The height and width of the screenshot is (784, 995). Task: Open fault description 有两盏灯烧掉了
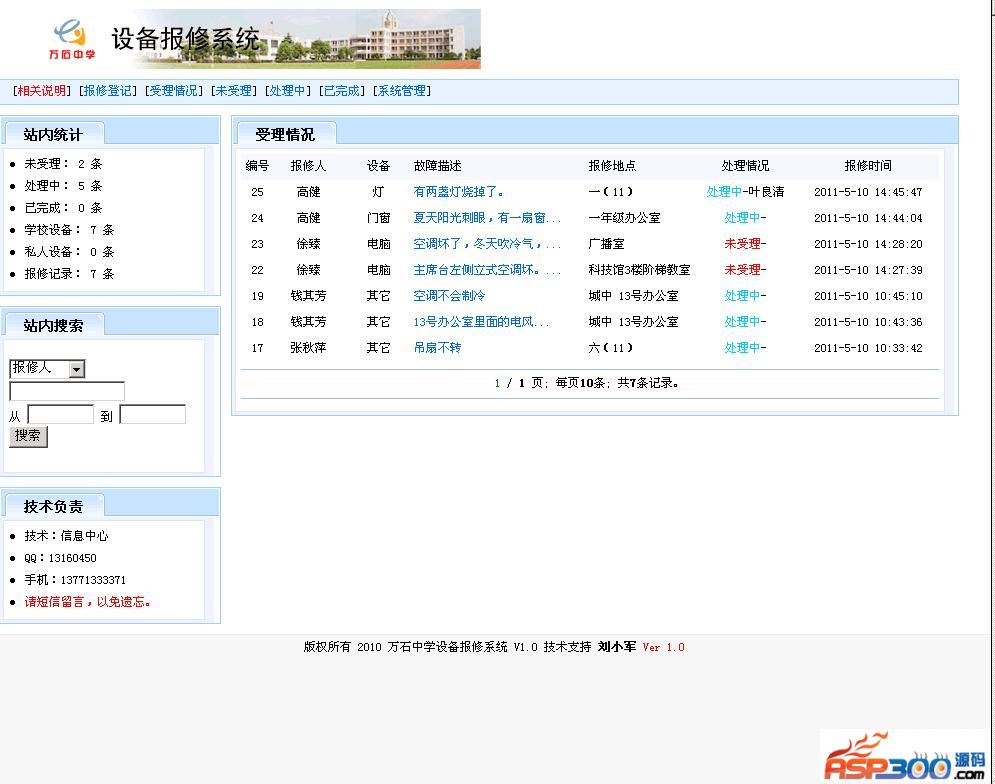[x=459, y=192]
